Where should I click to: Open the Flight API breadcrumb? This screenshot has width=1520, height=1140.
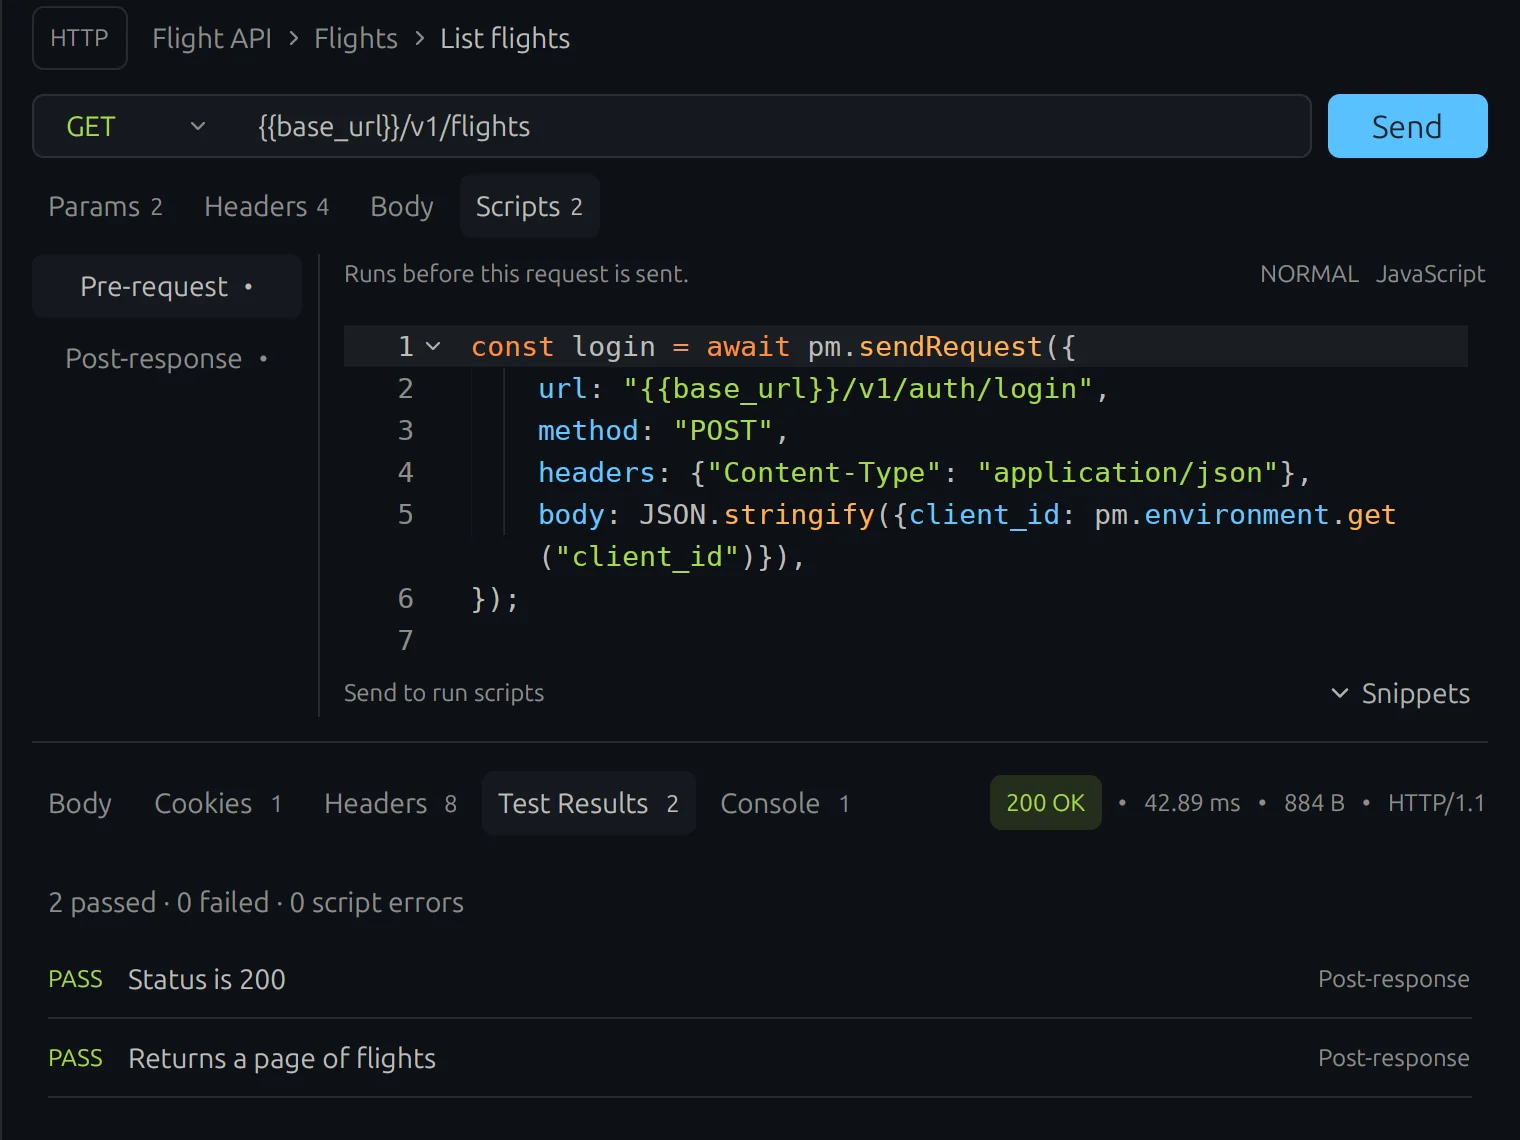[x=212, y=38]
